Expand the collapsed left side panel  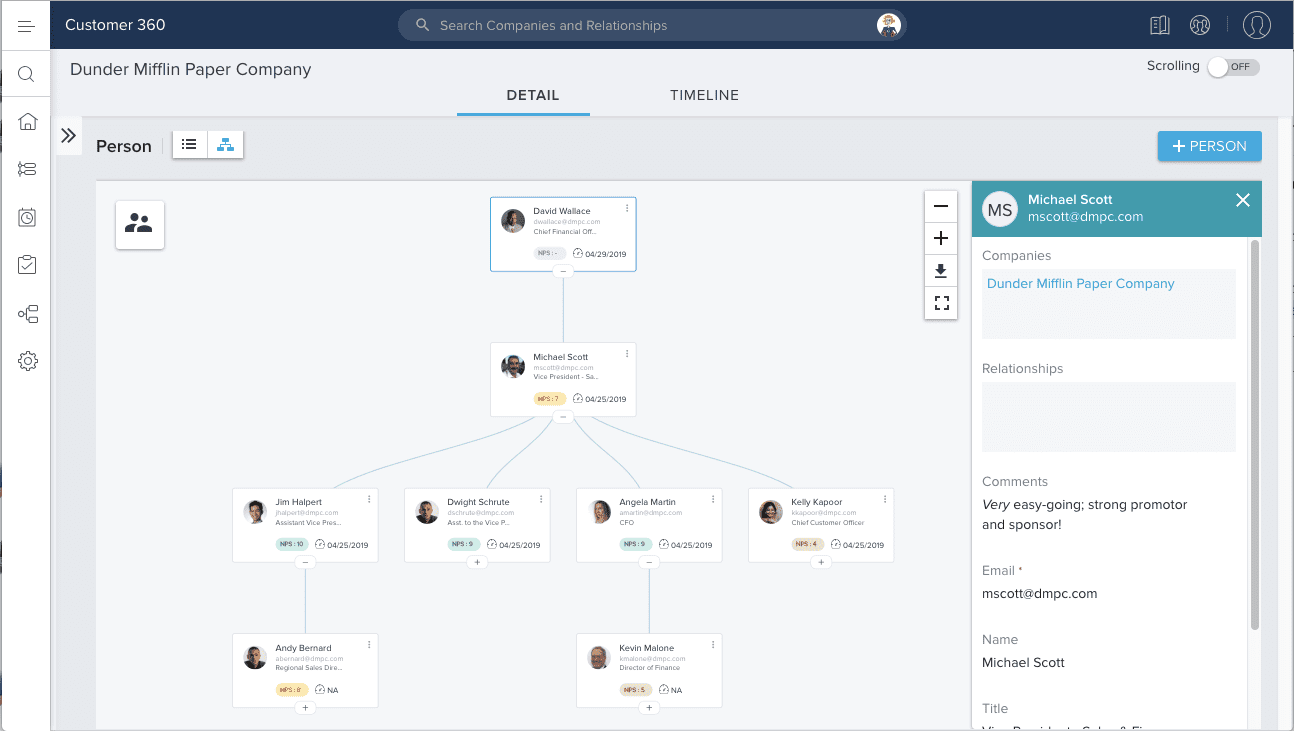(68, 136)
